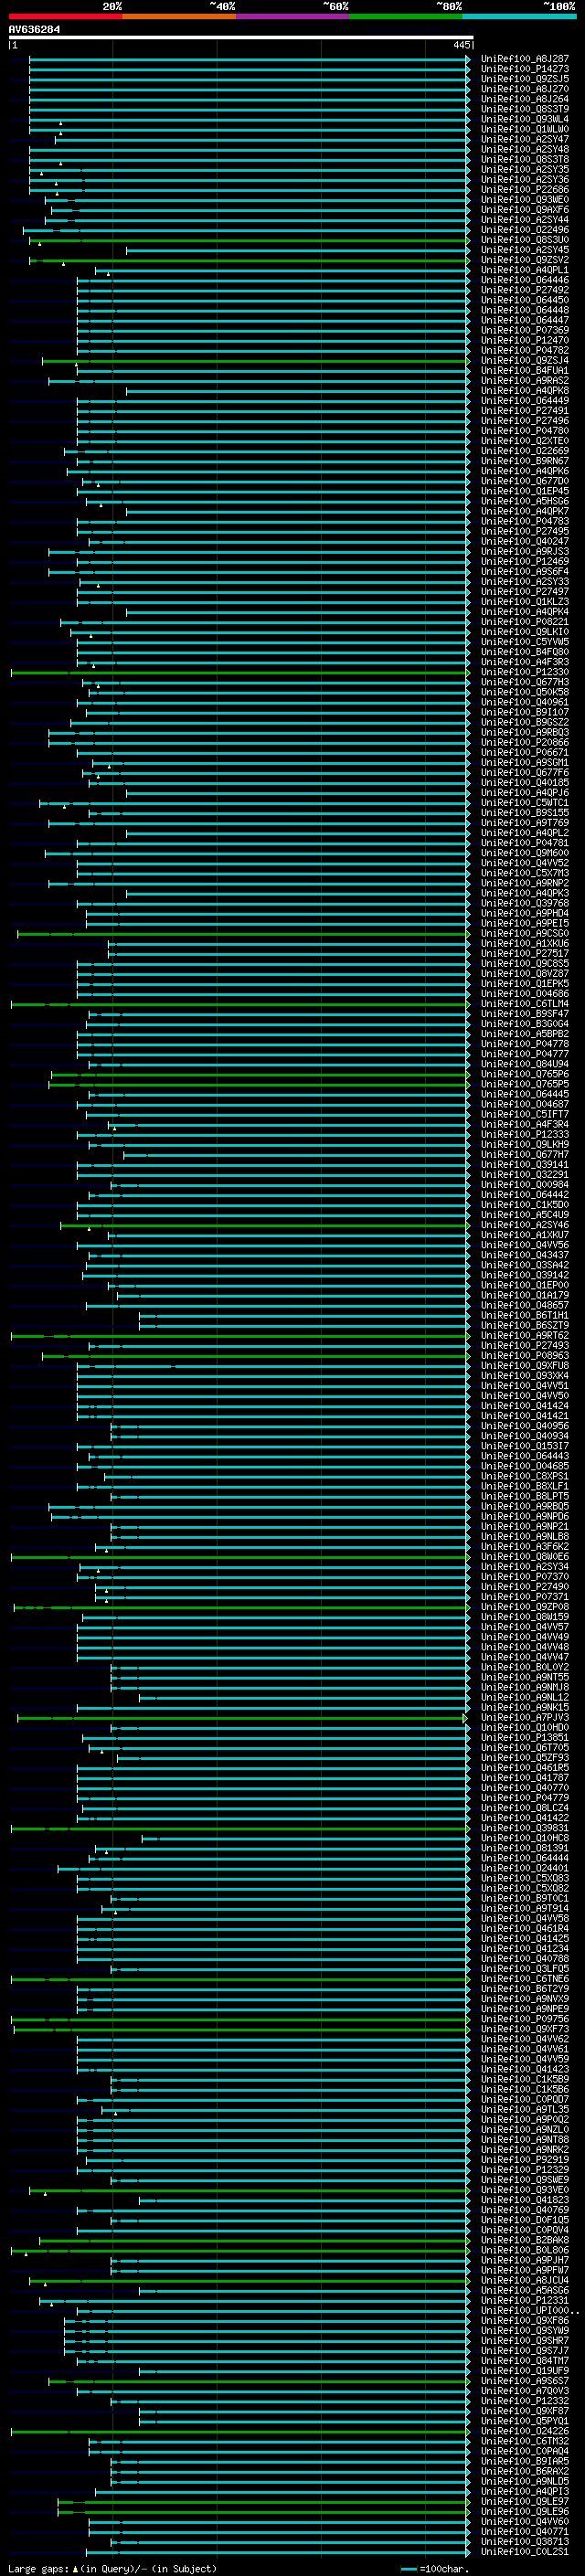Click the UniRef100_P22686 label
This screenshot has height=2576, width=585.
(525, 190)
